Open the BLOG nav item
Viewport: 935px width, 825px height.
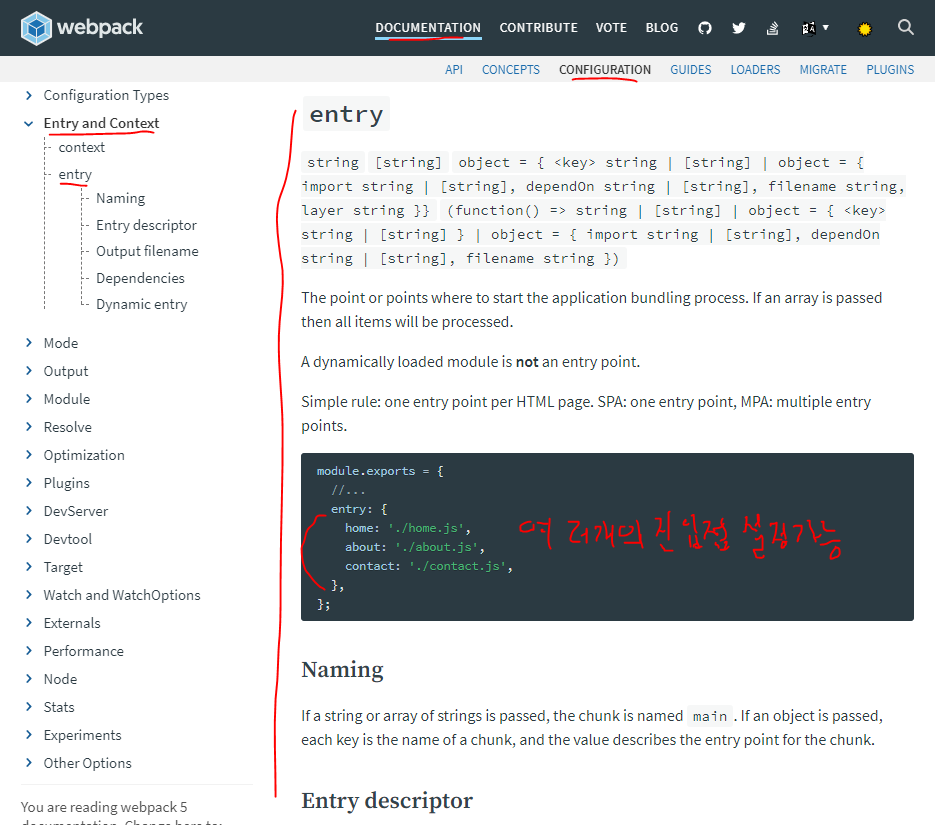coord(661,27)
